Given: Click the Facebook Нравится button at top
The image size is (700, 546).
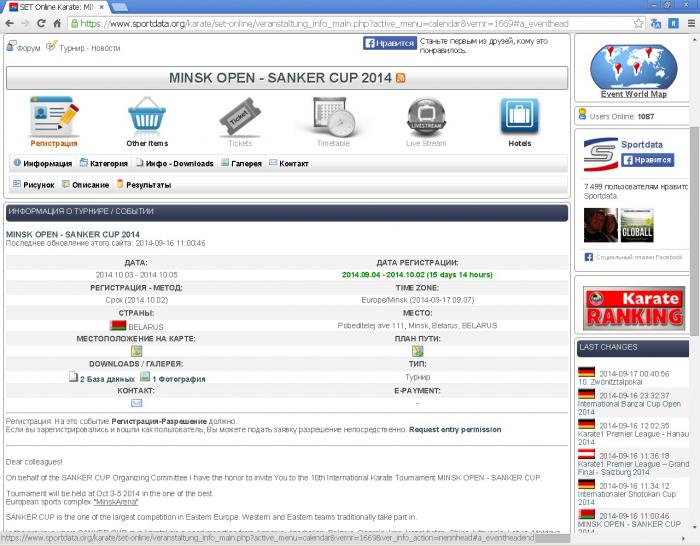Looking at the screenshot, I should [x=390, y=43].
